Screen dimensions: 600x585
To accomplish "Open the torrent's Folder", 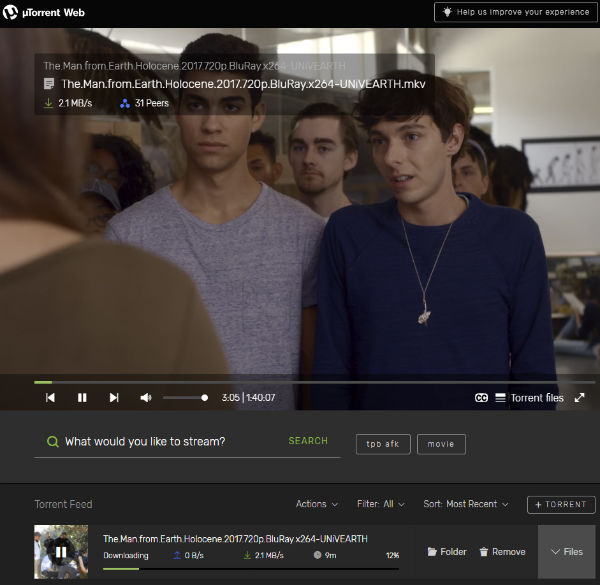I will click(447, 552).
